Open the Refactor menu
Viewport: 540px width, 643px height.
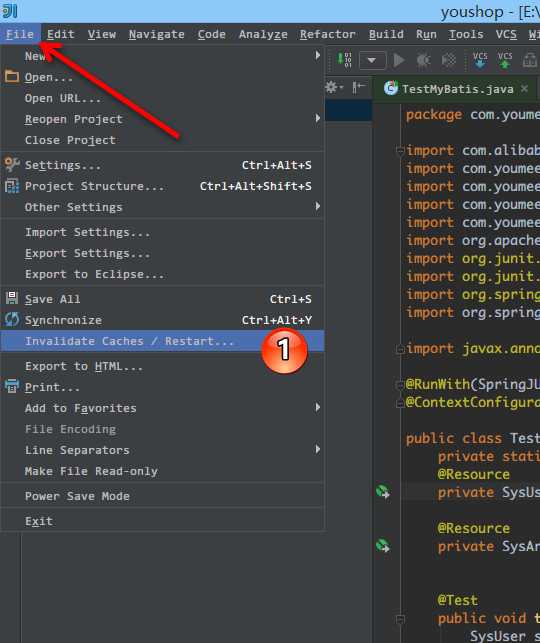coord(327,34)
